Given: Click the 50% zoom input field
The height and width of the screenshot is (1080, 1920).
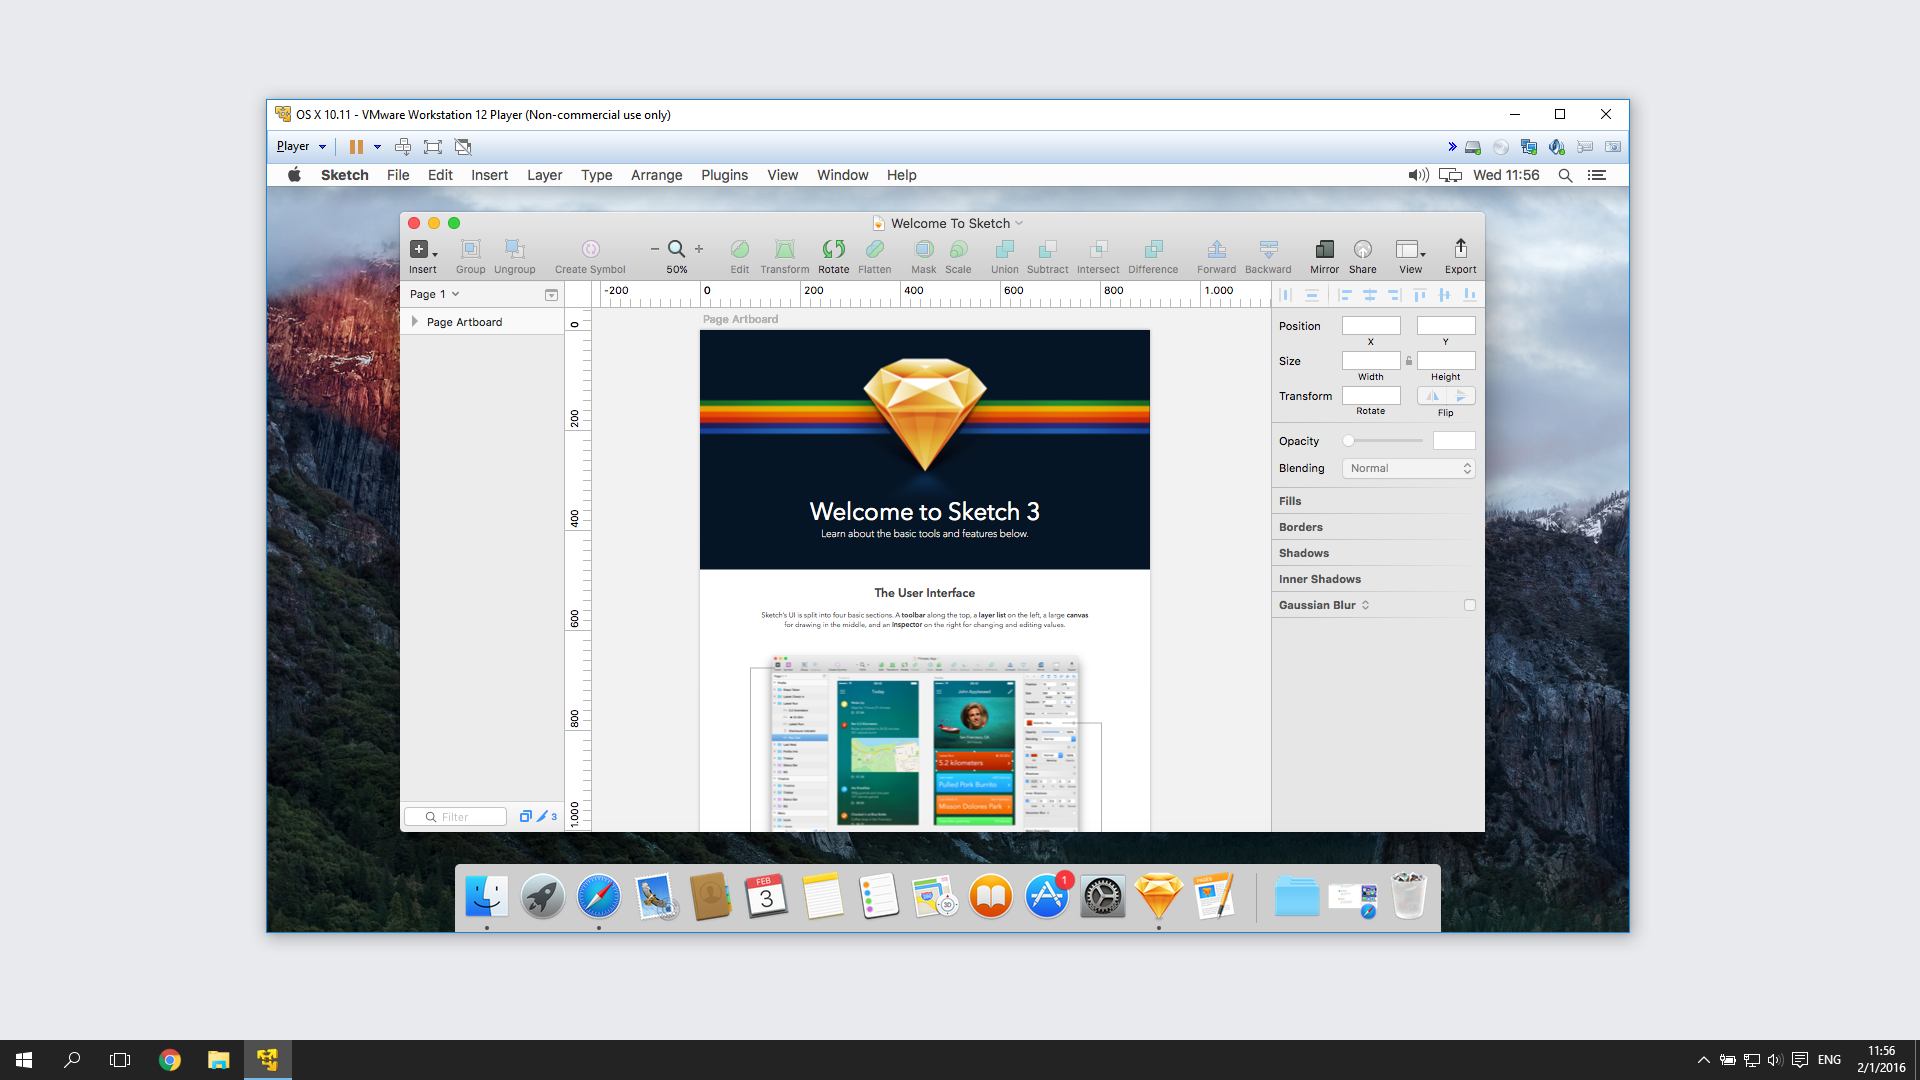Looking at the screenshot, I should (x=678, y=269).
